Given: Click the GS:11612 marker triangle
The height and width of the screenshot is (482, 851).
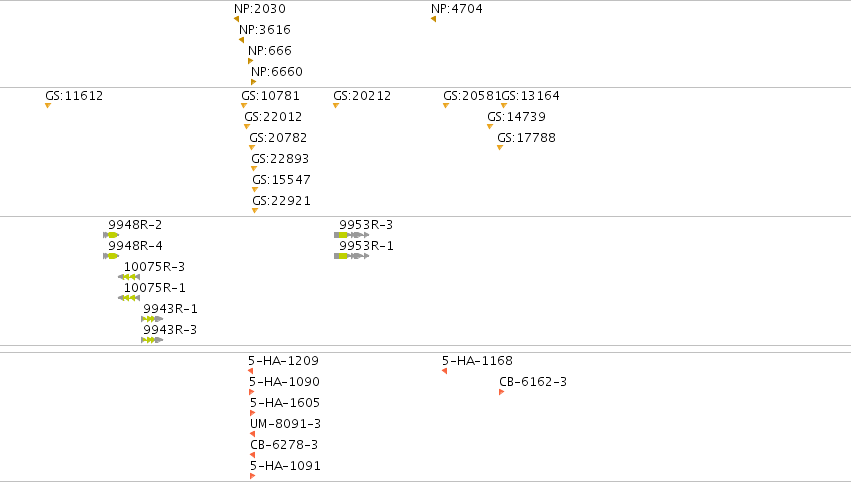Looking at the screenshot, I should (48, 105).
